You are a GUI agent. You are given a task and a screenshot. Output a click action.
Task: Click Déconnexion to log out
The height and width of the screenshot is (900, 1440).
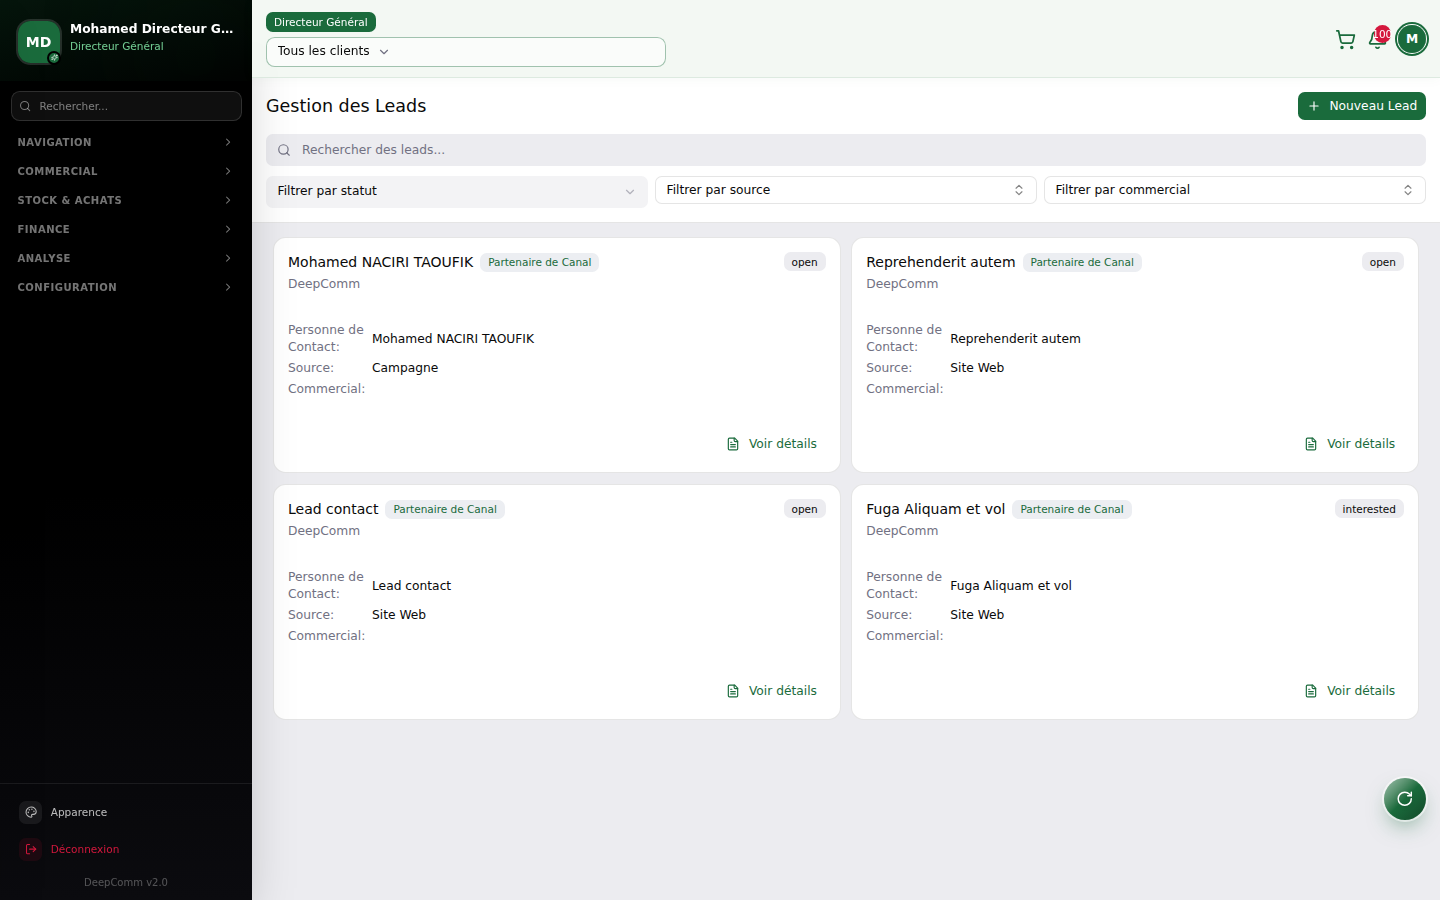tap(126, 849)
